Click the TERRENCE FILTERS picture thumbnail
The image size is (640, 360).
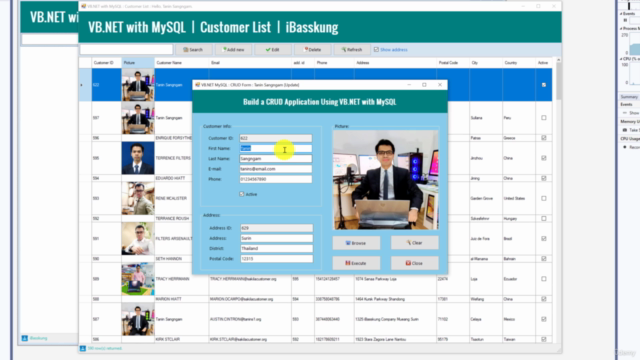138,158
